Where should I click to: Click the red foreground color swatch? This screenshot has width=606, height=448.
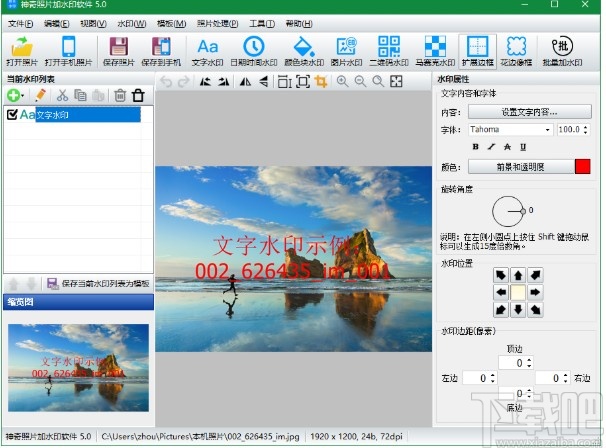pyautogui.click(x=582, y=167)
